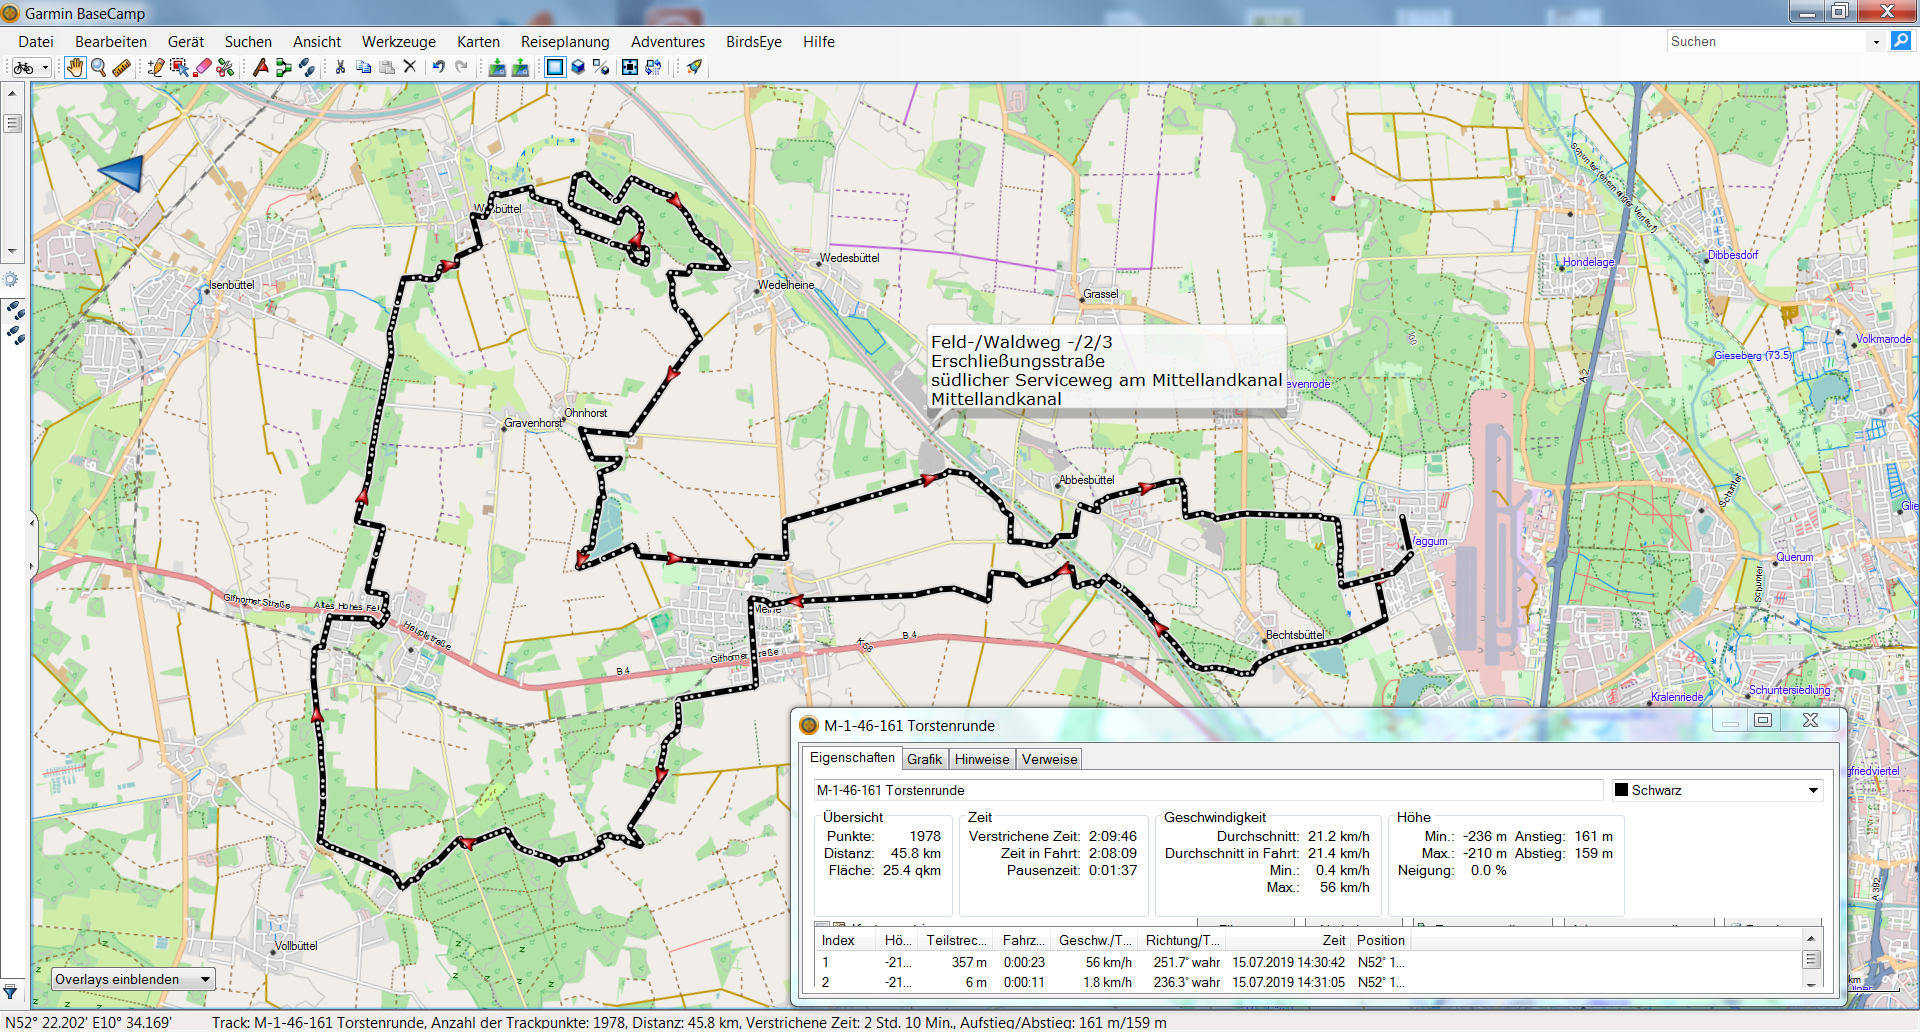Open the Adventures menu
The width and height of the screenshot is (1920, 1032).
click(x=668, y=42)
